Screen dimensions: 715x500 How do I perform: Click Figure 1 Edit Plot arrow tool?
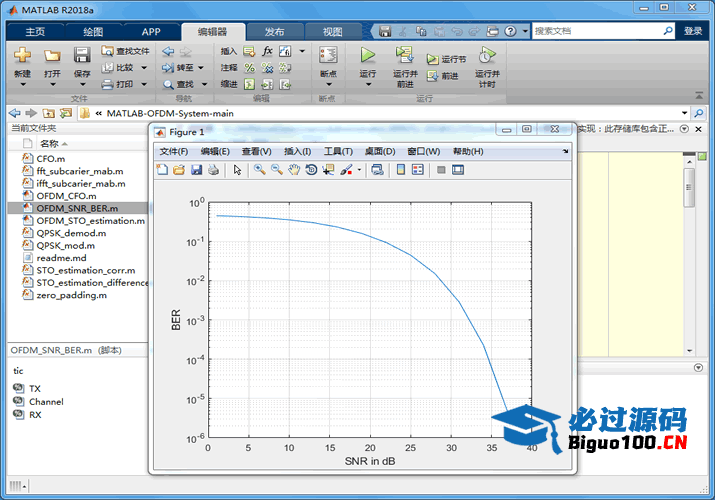tap(237, 170)
